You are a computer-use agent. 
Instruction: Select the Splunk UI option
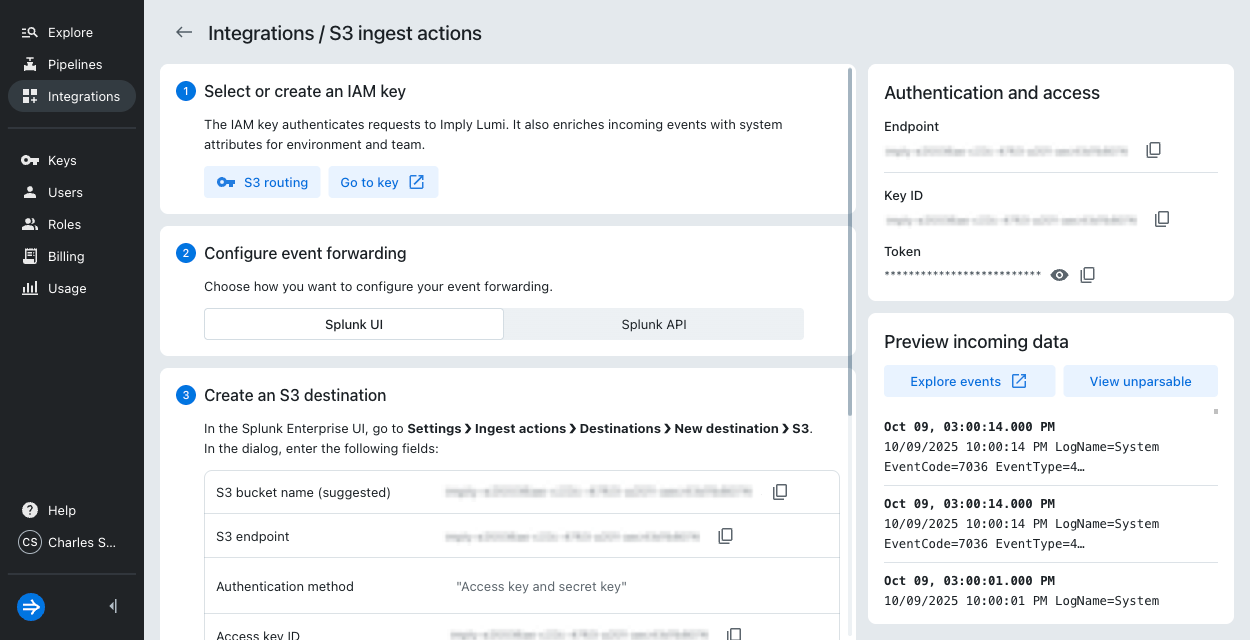pos(354,324)
